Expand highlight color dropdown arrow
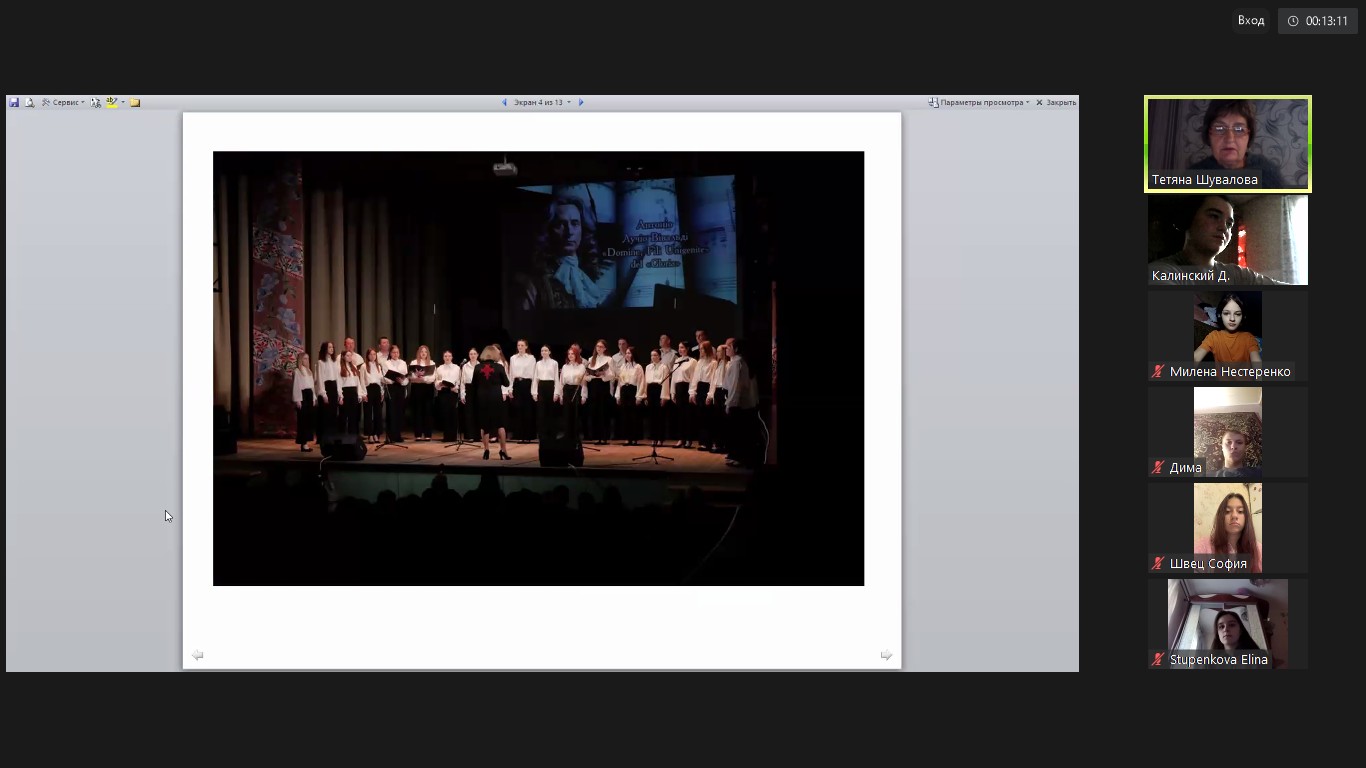Image resolution: width=1366 pixels, height=768 pixels. tap(123, 102)
